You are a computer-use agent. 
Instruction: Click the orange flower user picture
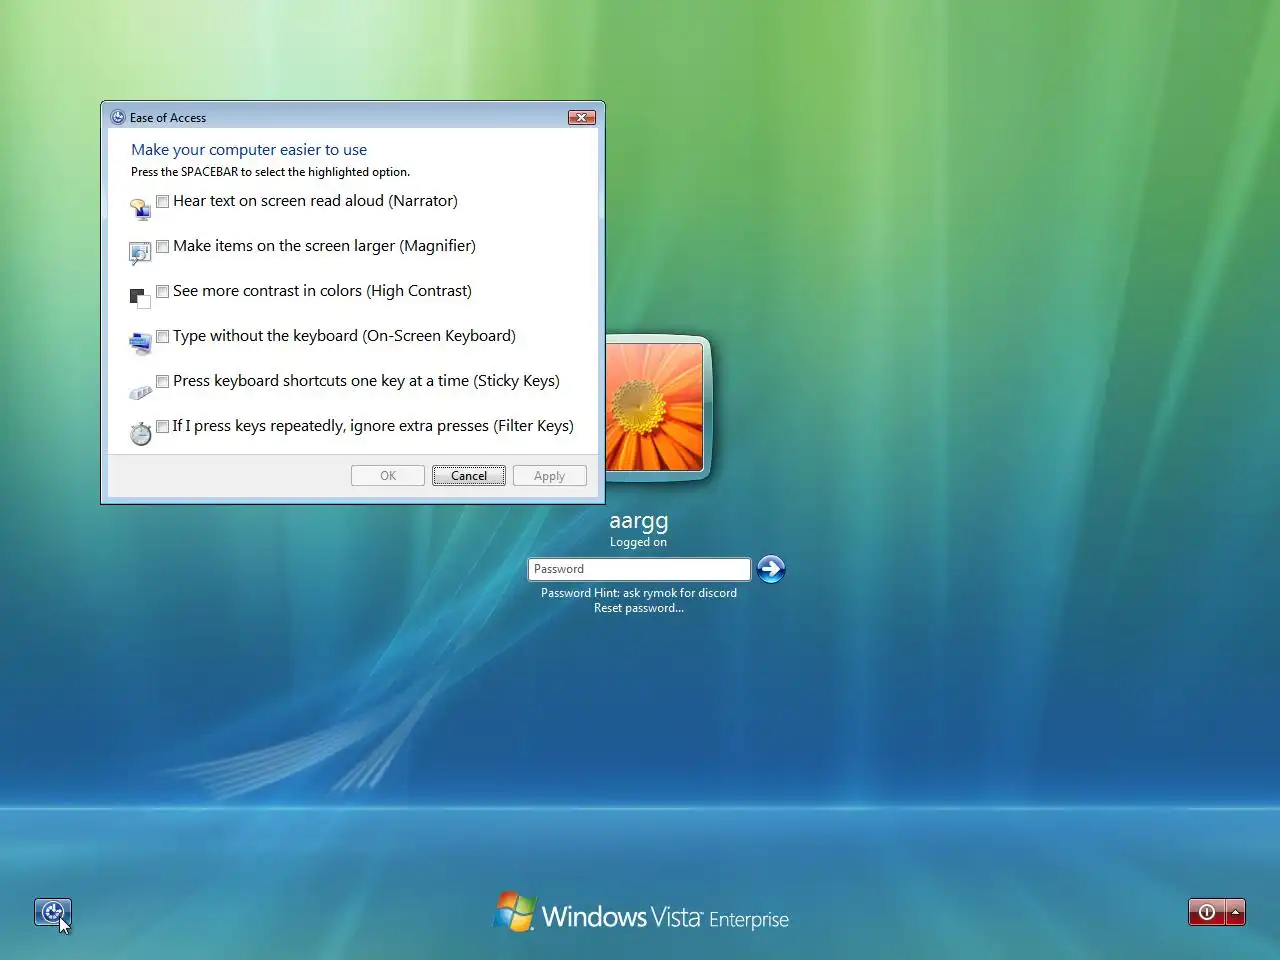coord(655,407)
